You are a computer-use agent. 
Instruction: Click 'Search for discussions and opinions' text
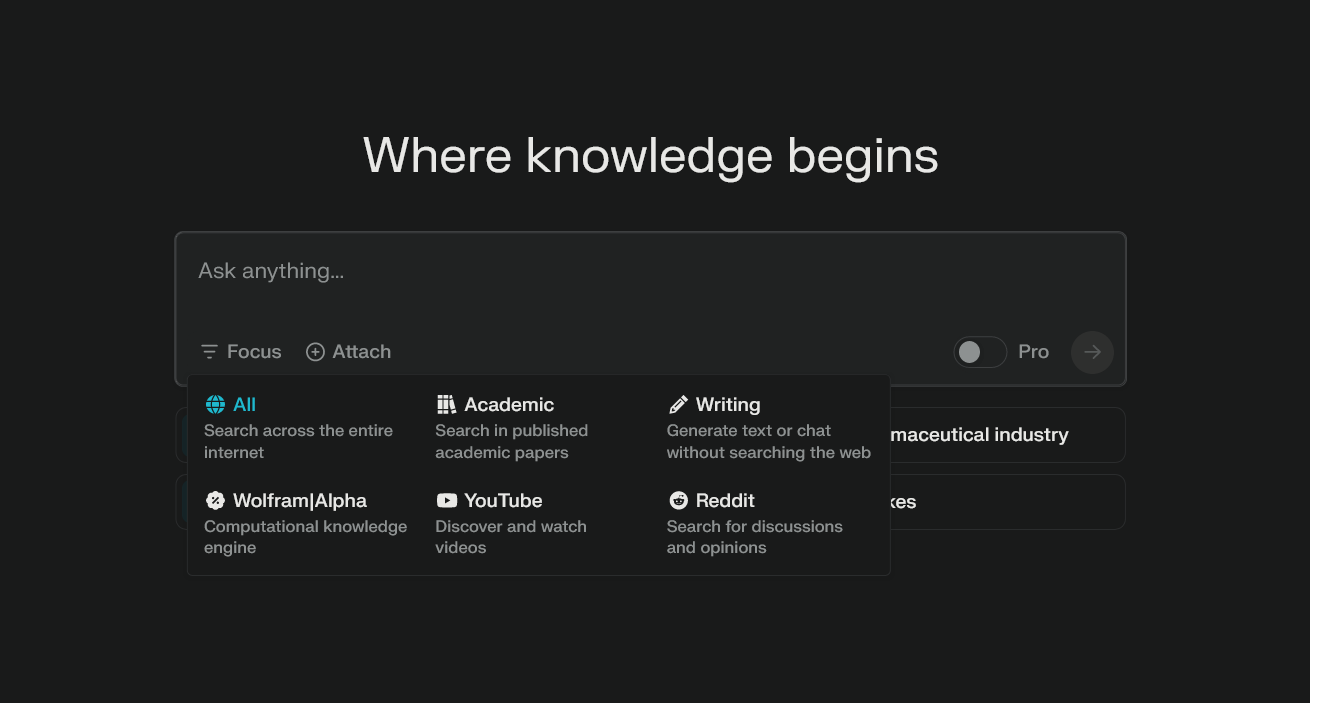pos(754,537)
